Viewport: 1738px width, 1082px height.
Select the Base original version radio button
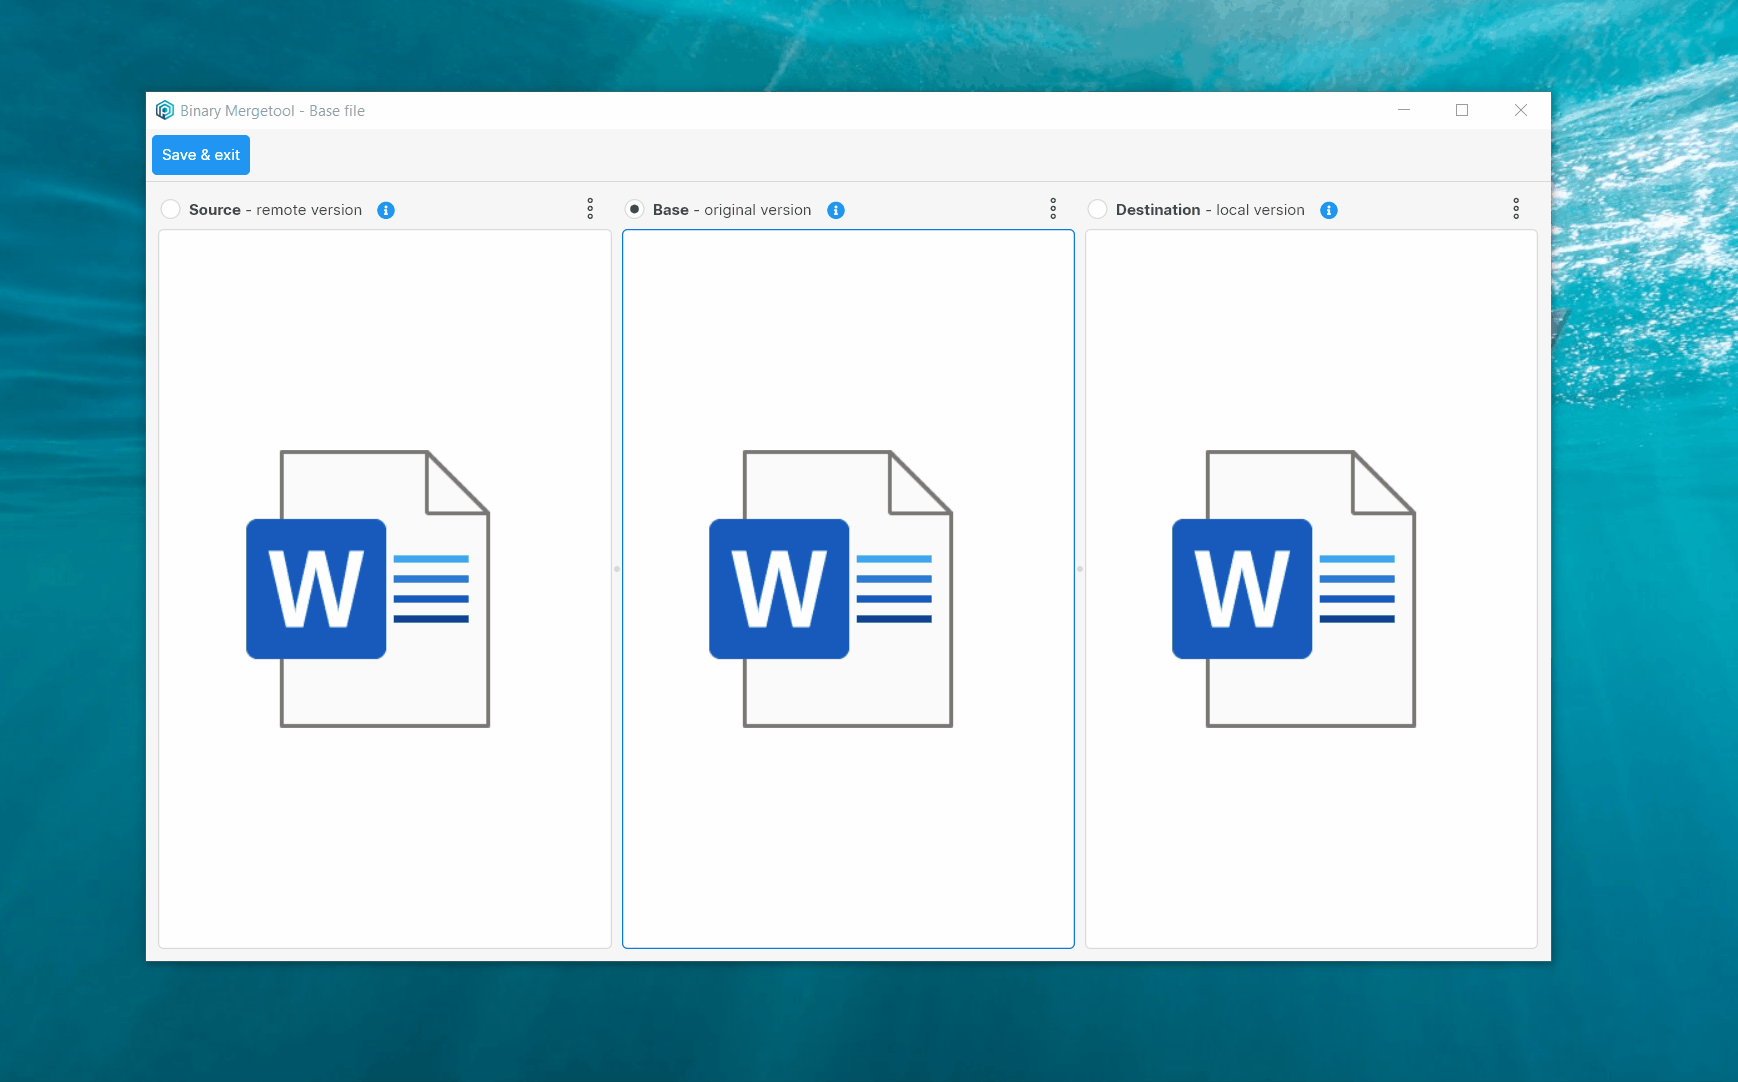(x=634, y=209)
